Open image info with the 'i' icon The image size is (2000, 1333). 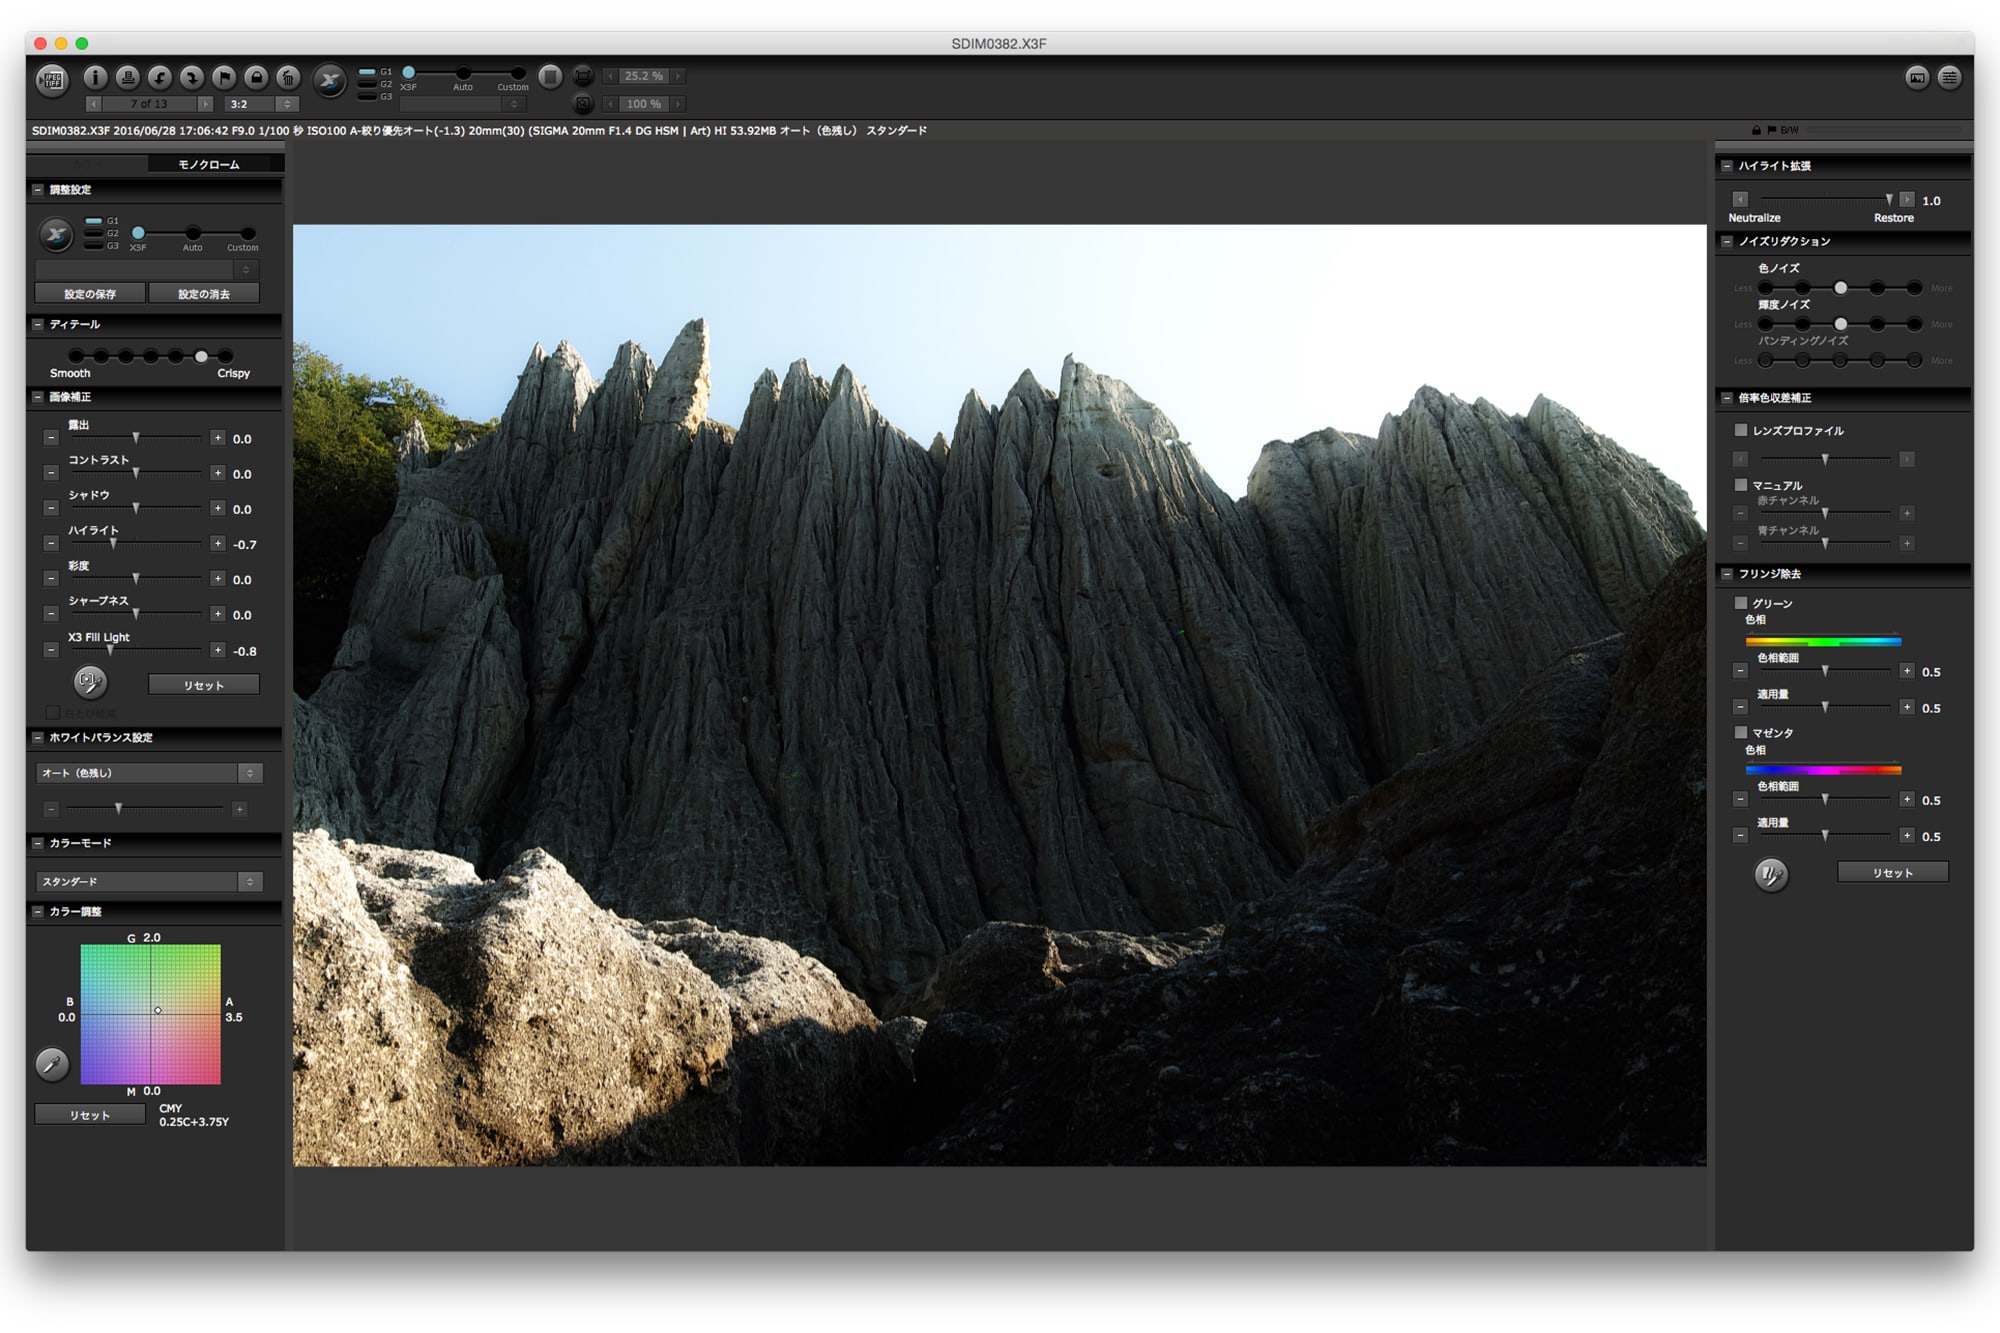[95, 77]
